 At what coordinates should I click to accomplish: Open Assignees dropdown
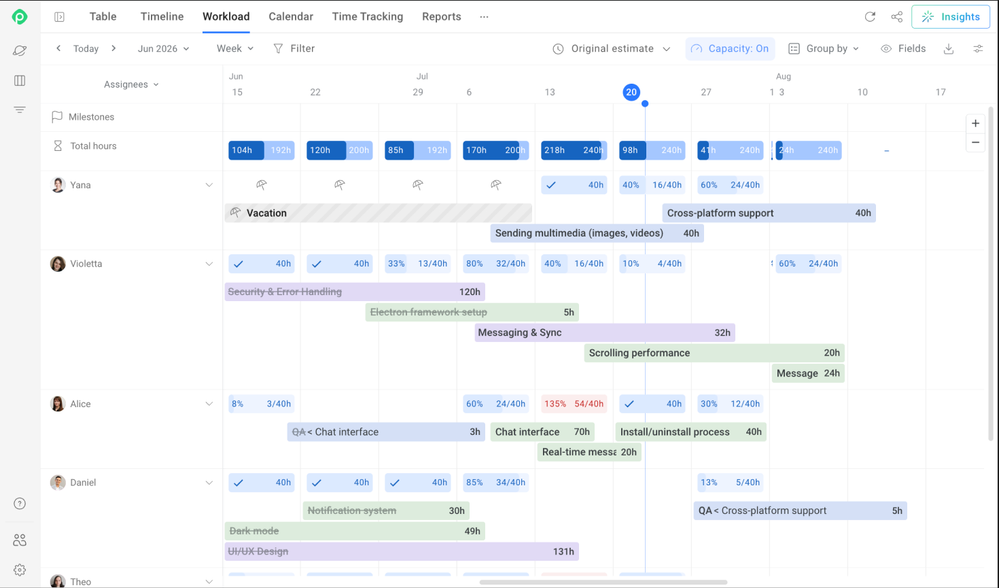pos(131,84)
